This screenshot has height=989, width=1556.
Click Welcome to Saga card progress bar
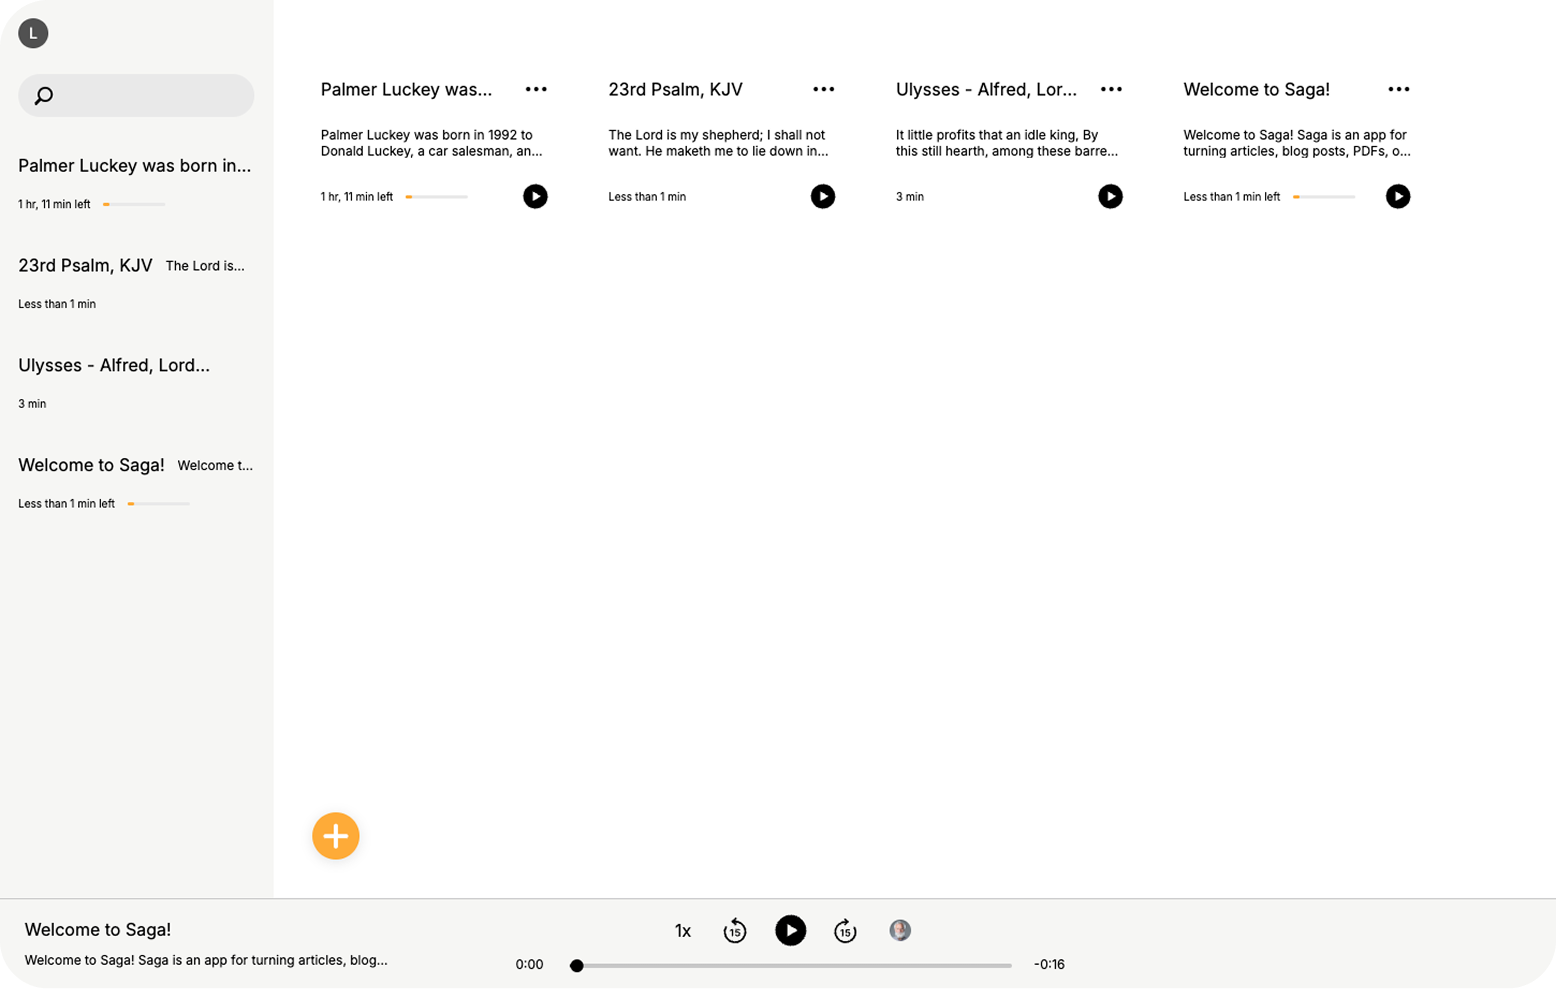coord(1324,197)
